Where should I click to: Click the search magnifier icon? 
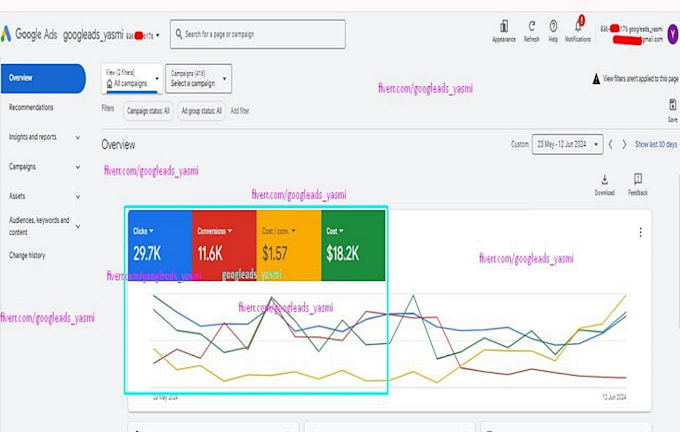point(179,34)
